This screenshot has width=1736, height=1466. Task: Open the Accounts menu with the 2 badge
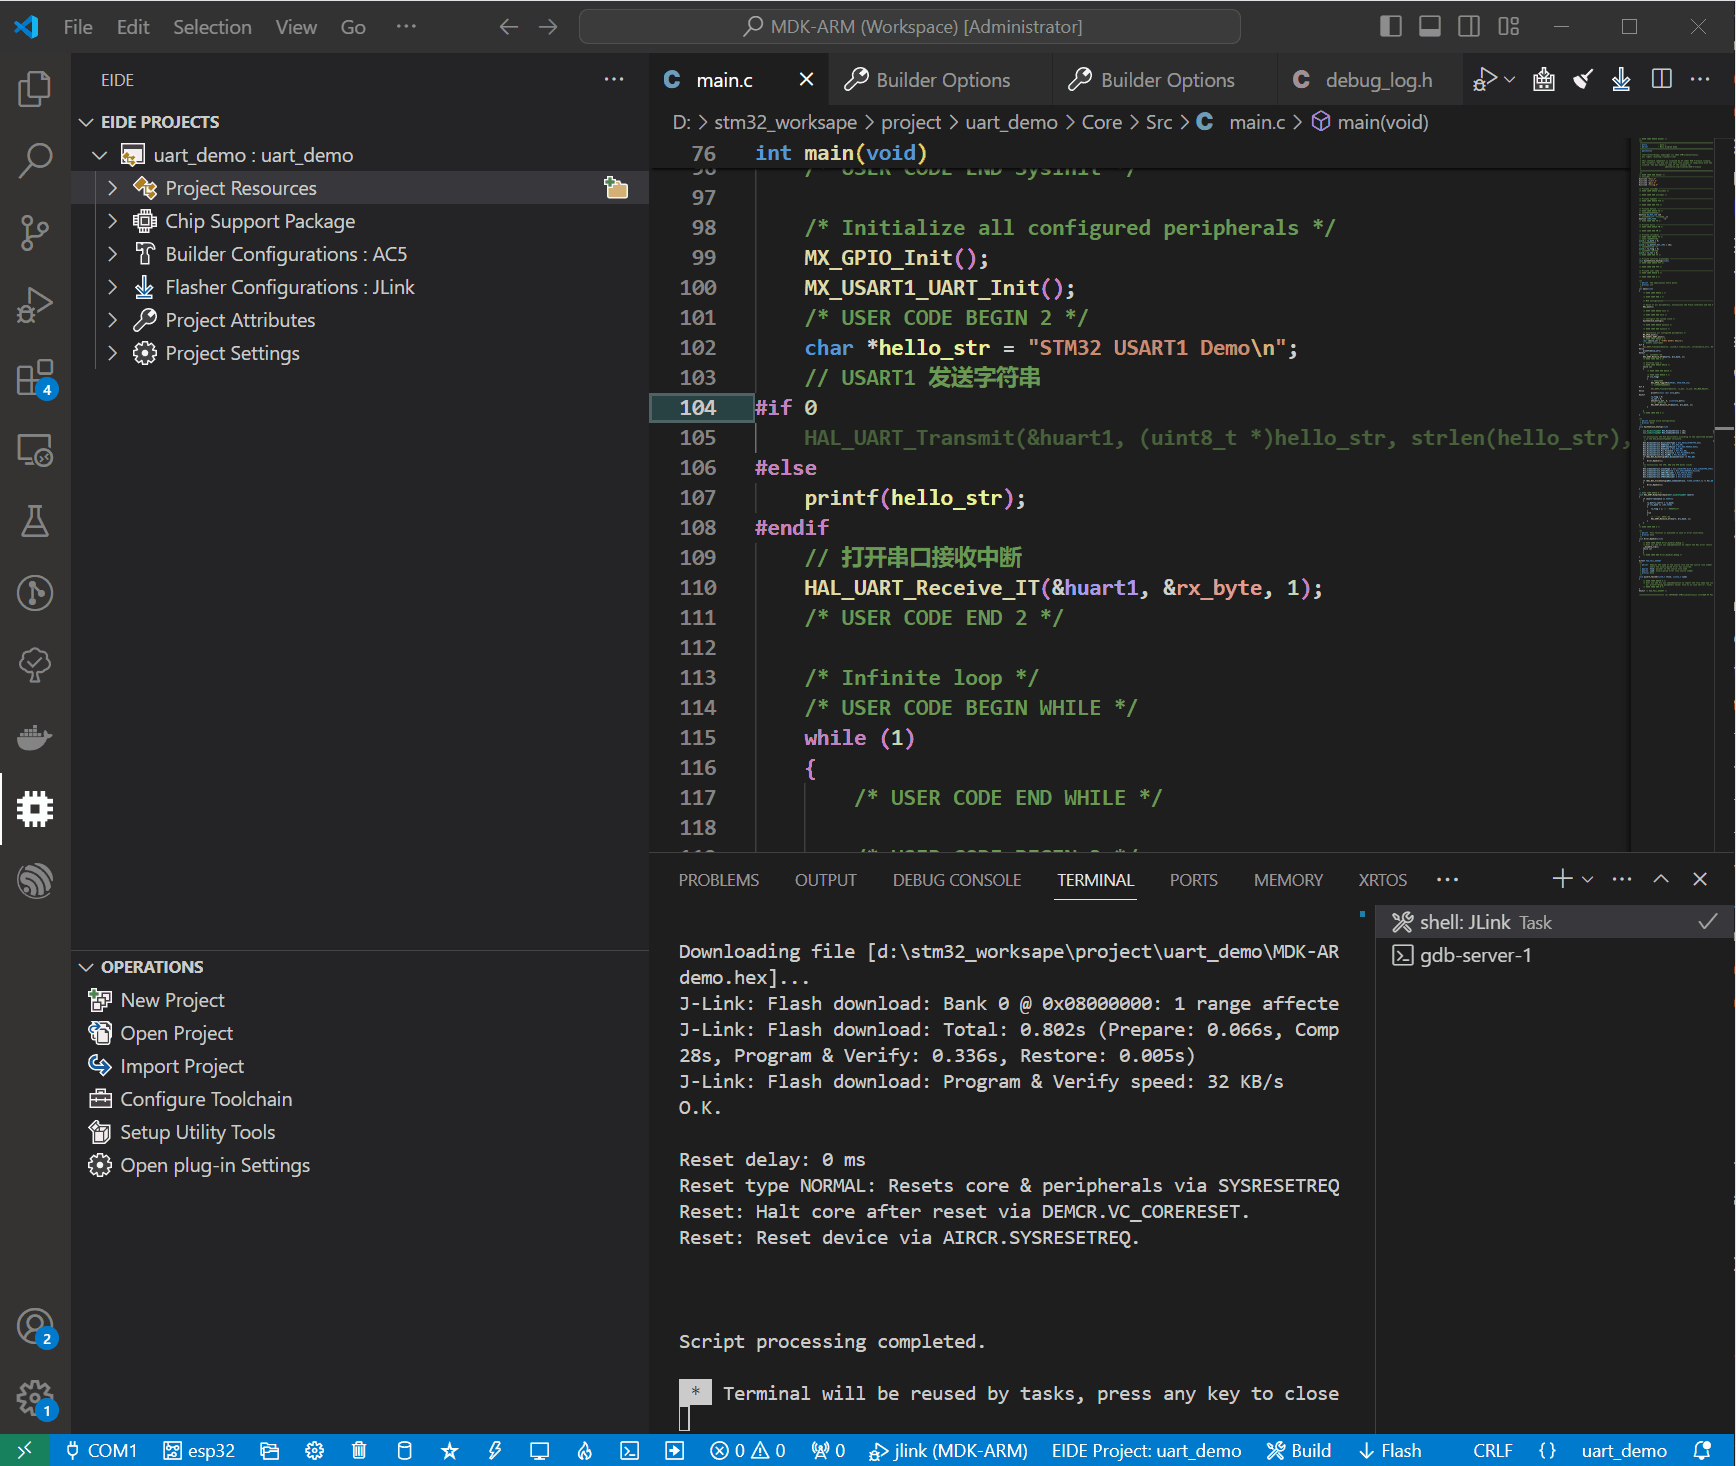pyautogui.click(x=35, y=1328)
